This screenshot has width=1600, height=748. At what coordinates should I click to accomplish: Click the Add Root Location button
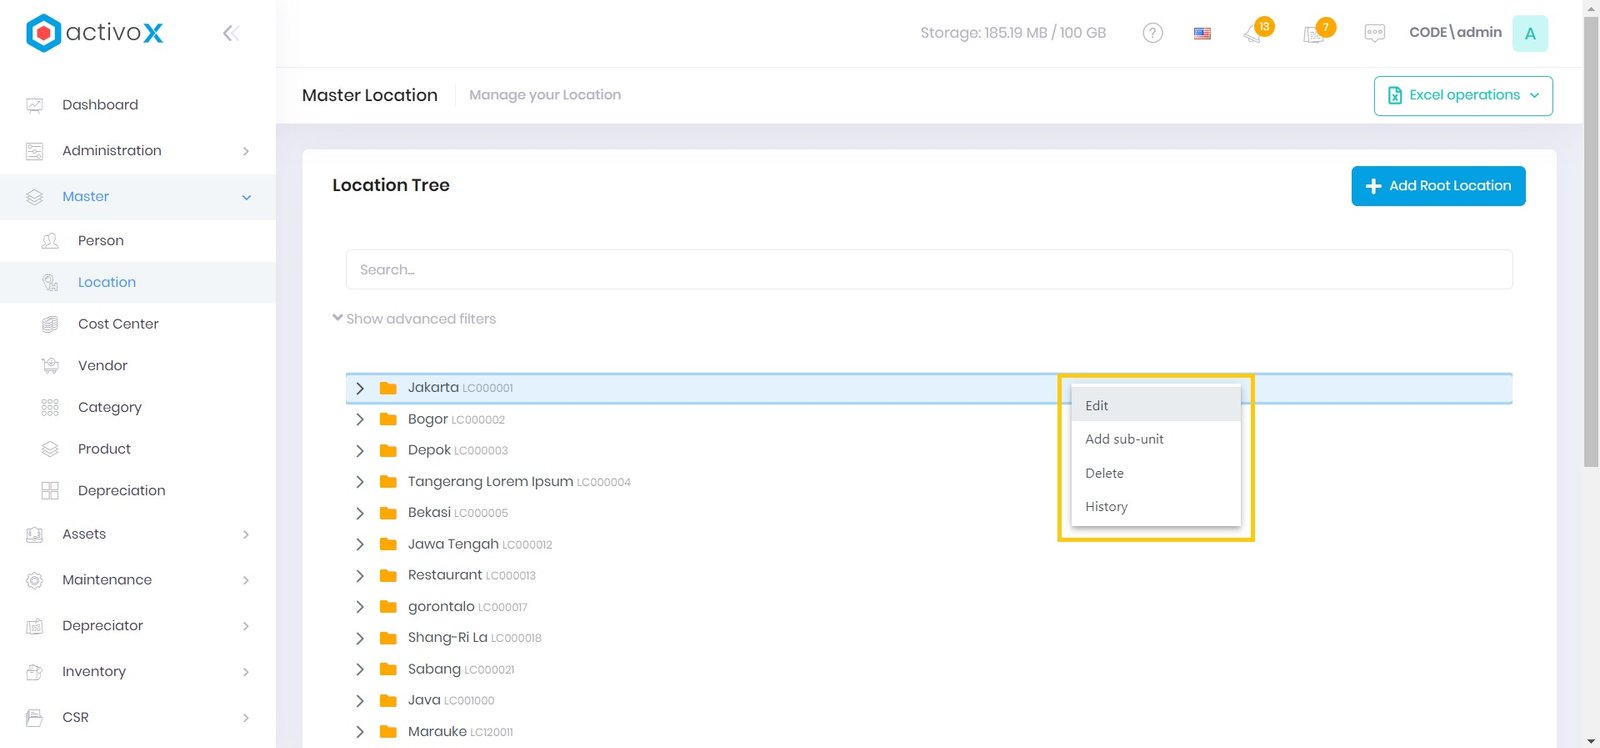click(1437, 186)
